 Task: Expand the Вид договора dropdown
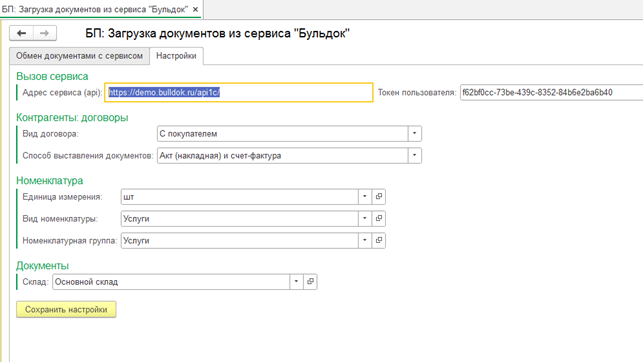(415, 134)
